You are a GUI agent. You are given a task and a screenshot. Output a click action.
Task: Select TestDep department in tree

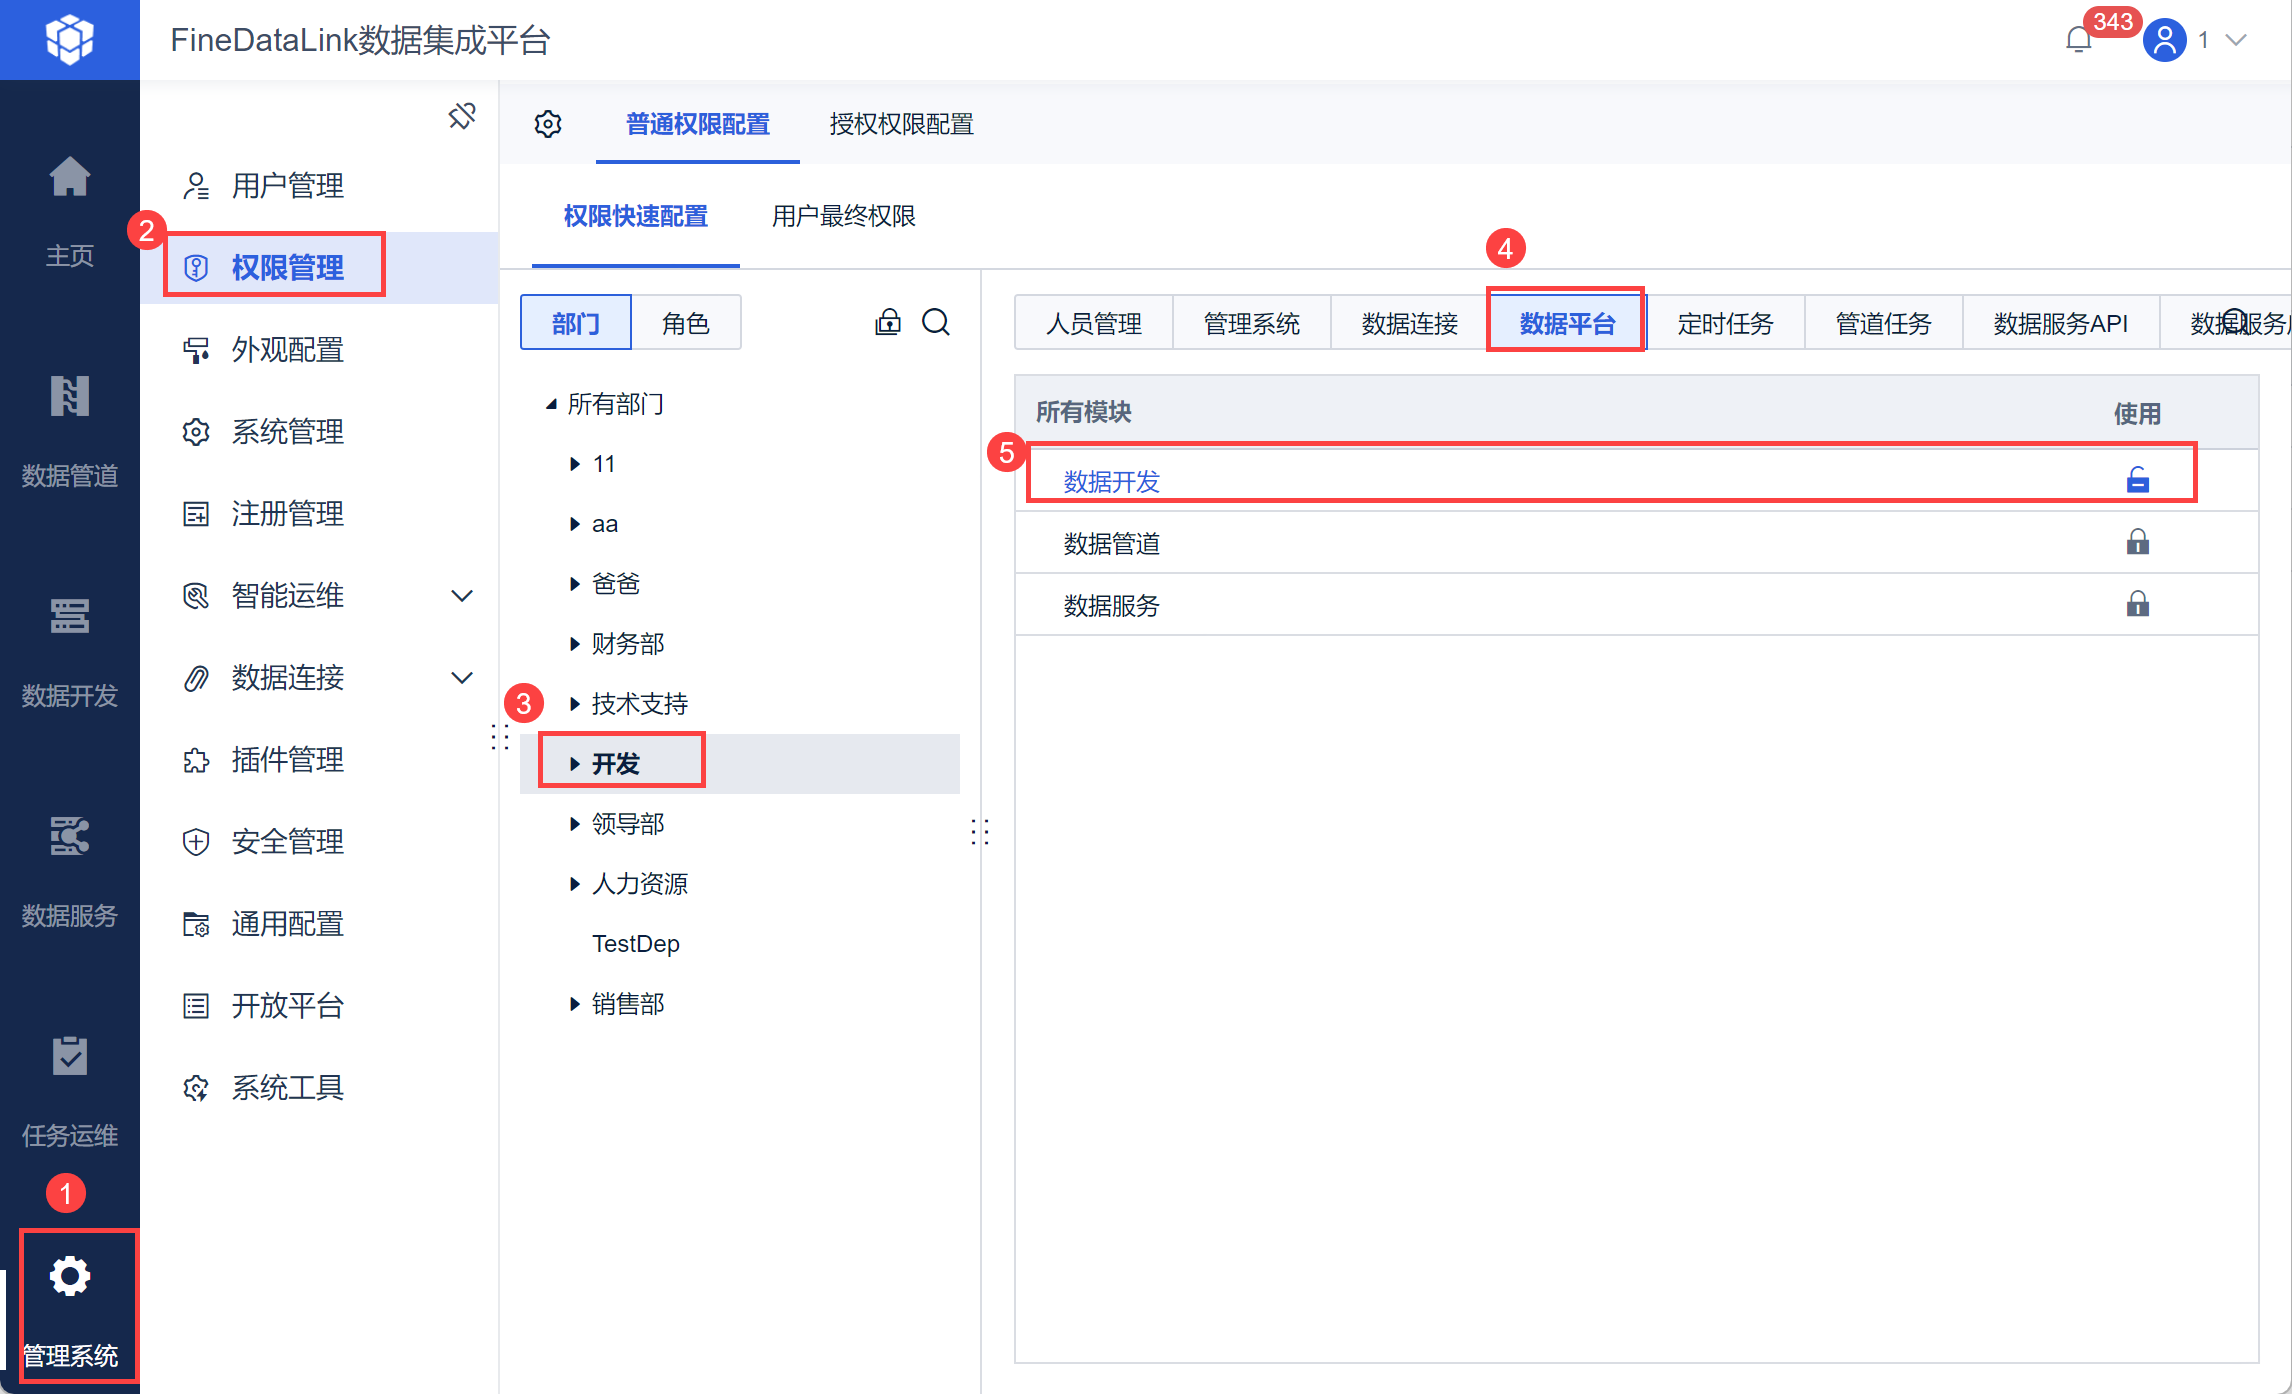click(636, 944)
